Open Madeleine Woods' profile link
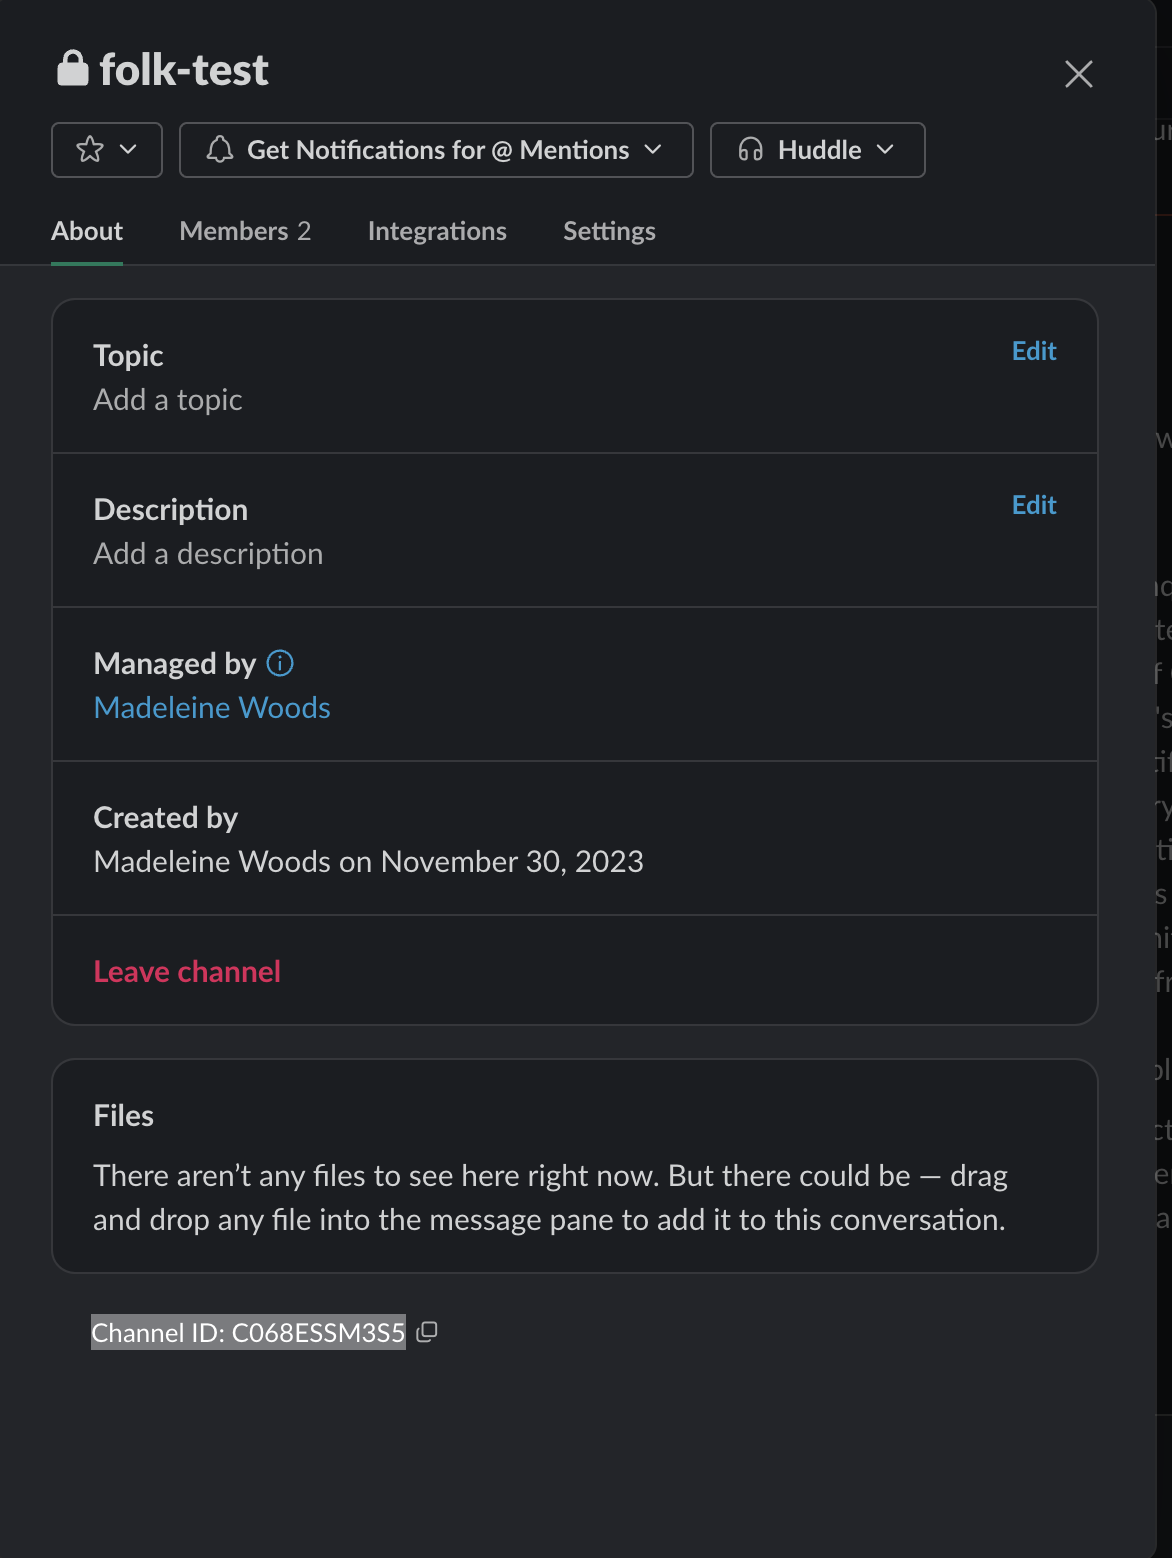Screen dimensions: 1172x1558 pyautogui.click(x=212, y=708)
